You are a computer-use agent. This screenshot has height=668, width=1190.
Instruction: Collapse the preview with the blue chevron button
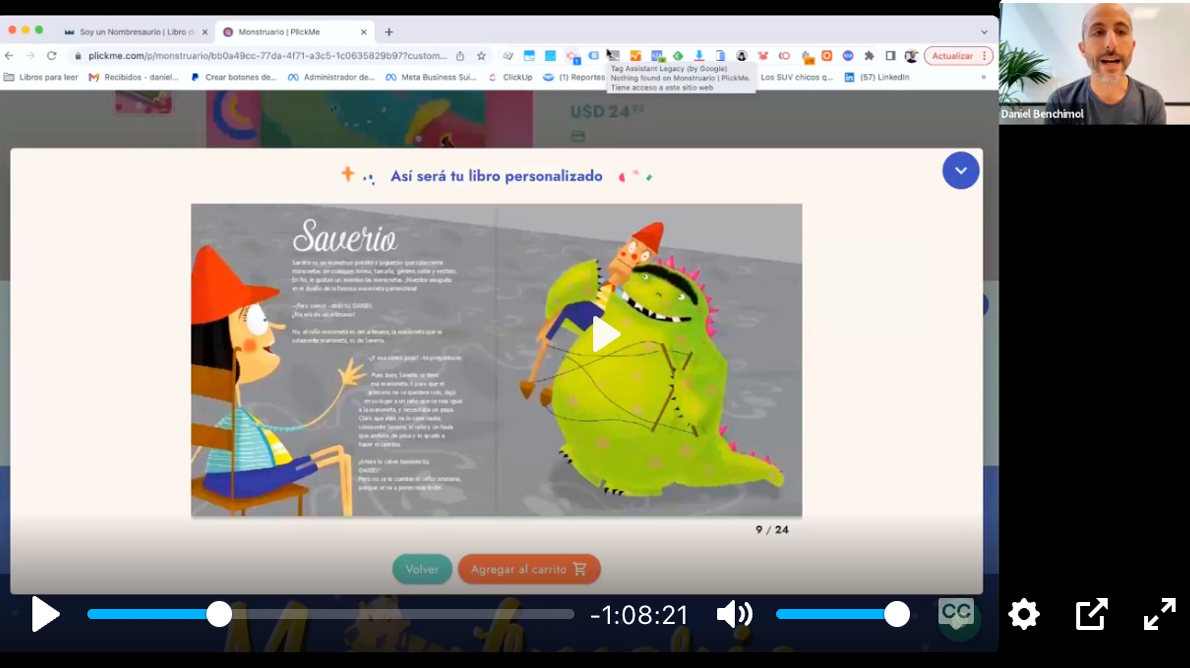961,171
